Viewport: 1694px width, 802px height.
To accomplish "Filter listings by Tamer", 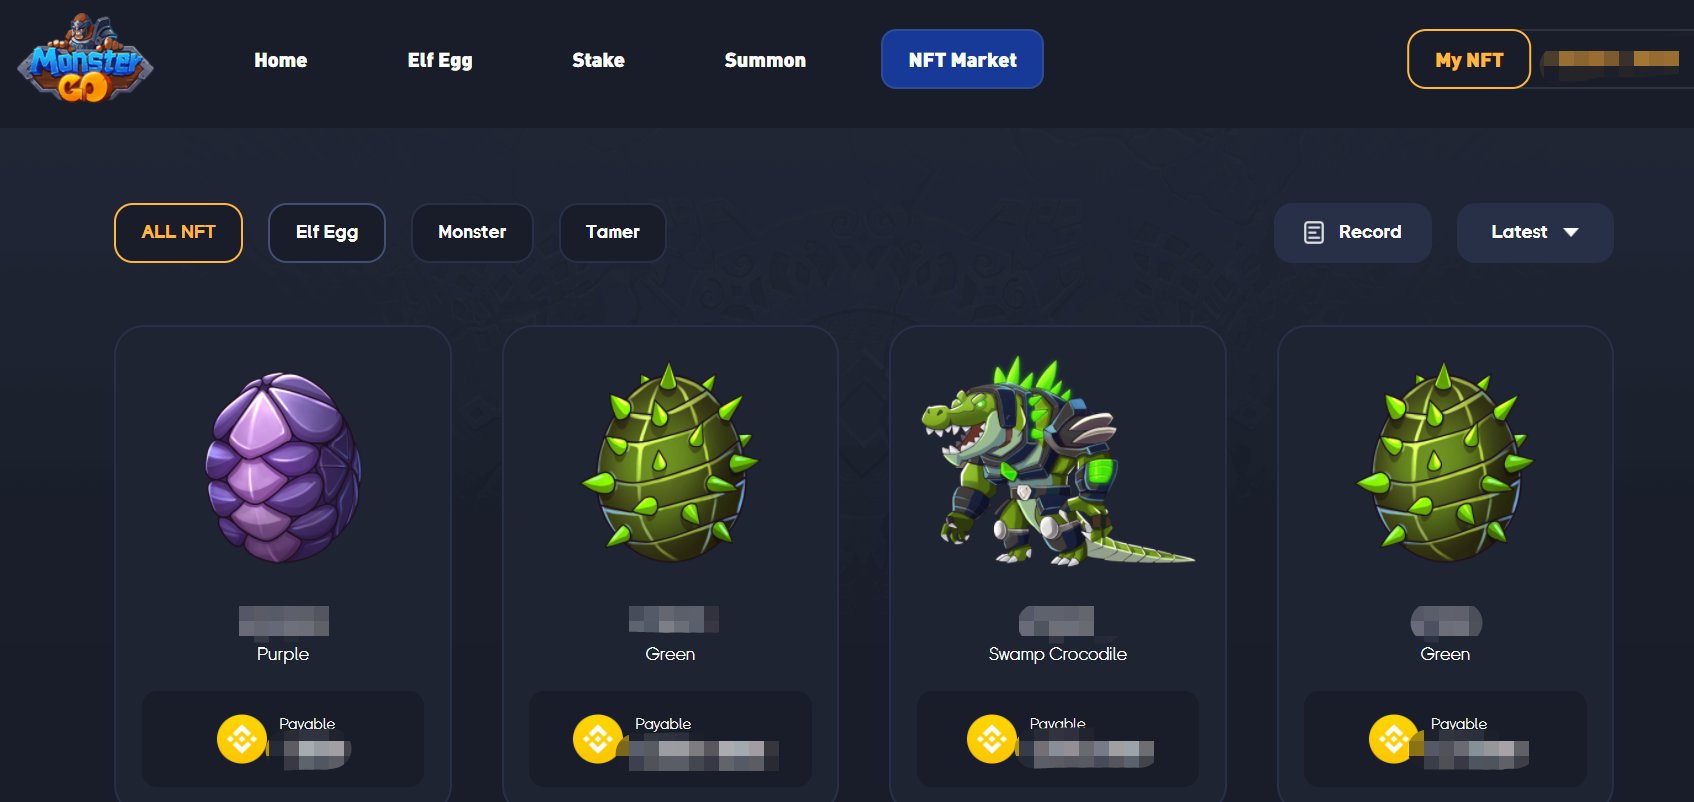I will pyautogui.click(x=613, y=233).
